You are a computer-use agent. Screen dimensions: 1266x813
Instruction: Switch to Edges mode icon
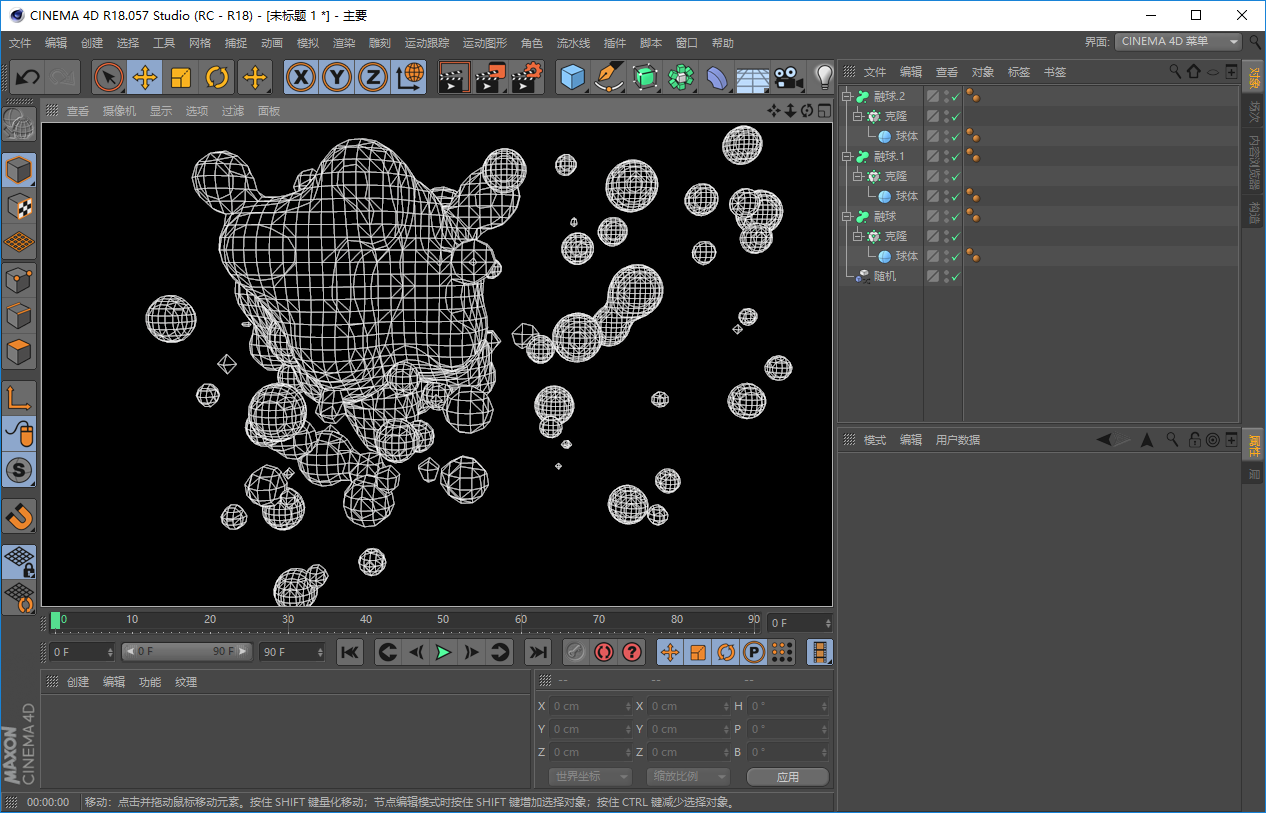point(19,316)
